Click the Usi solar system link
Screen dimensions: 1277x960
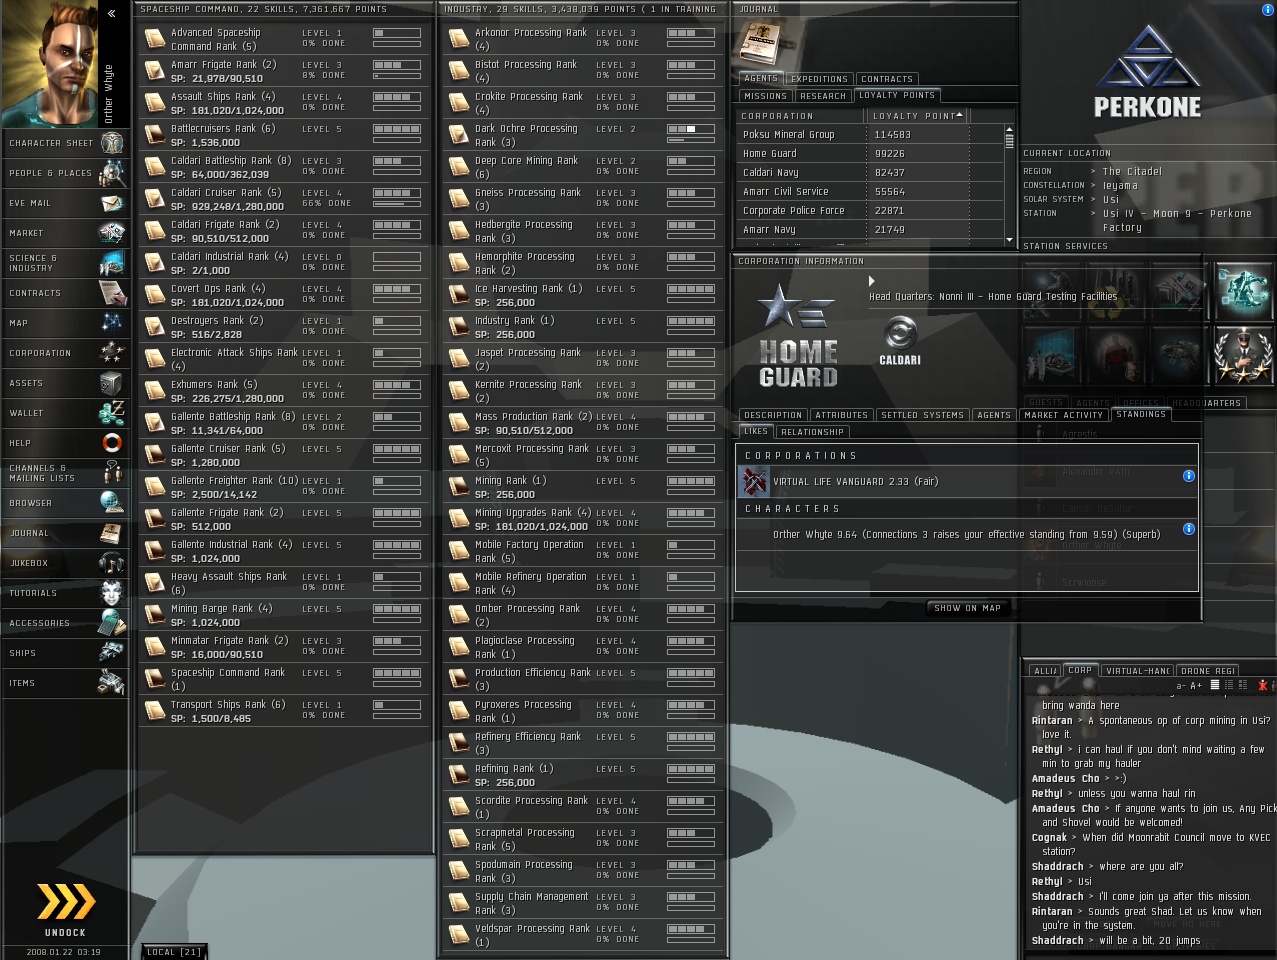click(x=1111, y=200)
